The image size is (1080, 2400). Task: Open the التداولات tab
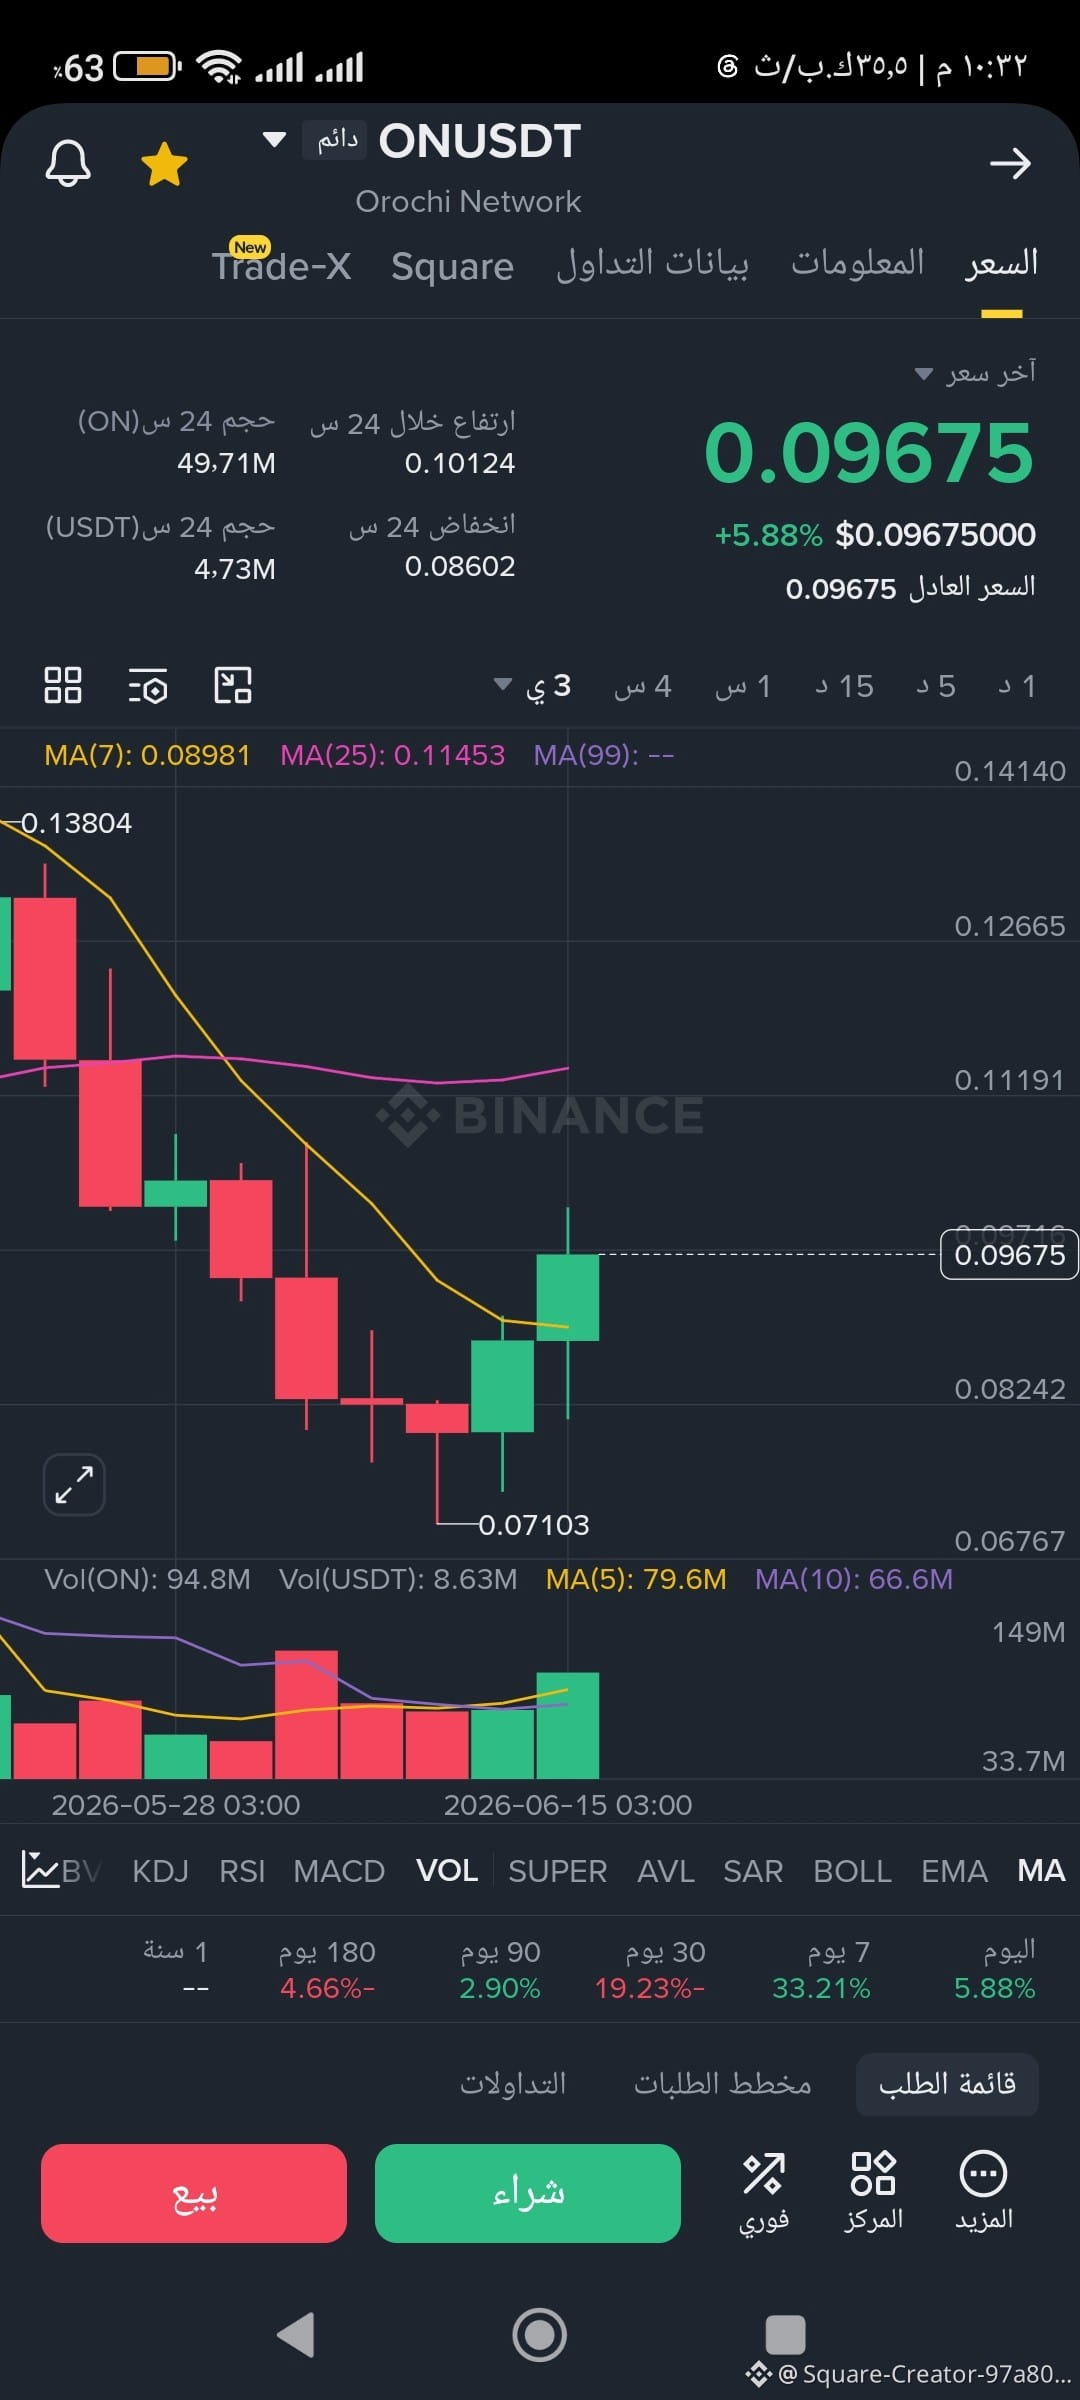513,2084
